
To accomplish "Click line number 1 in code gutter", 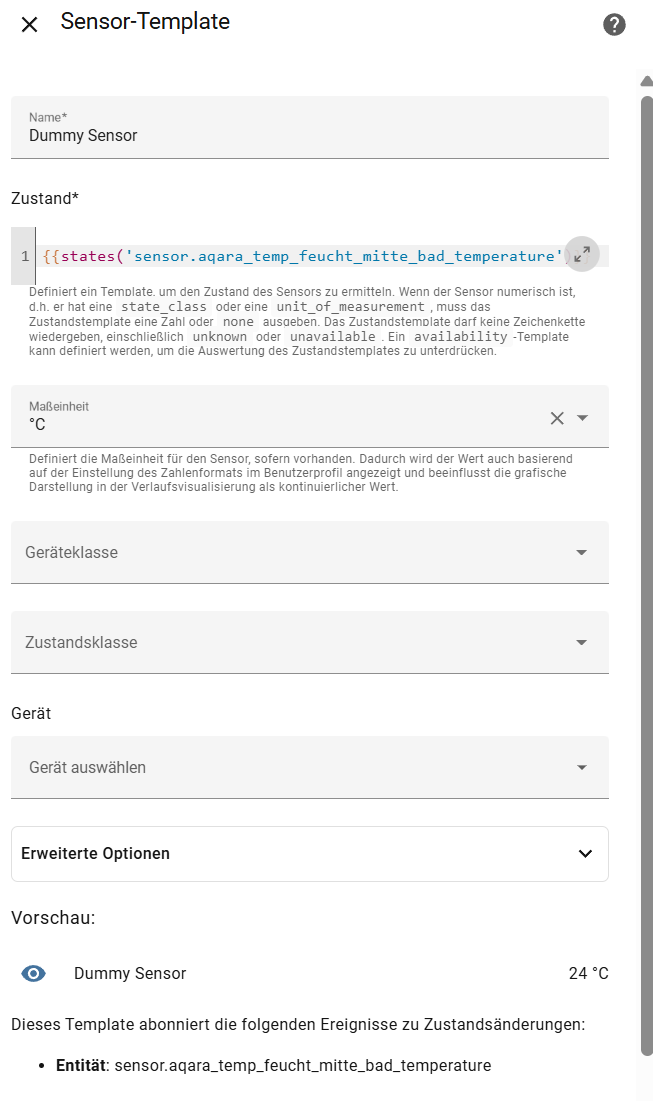I will [x=24, y=256].
